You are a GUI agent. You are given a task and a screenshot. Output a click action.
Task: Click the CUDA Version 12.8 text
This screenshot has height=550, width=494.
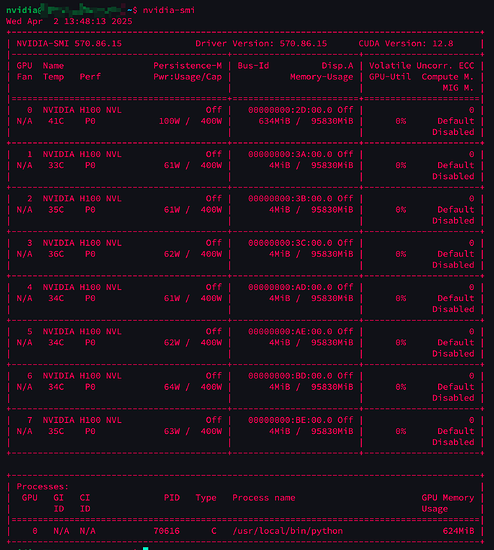[x=406, y=43]
